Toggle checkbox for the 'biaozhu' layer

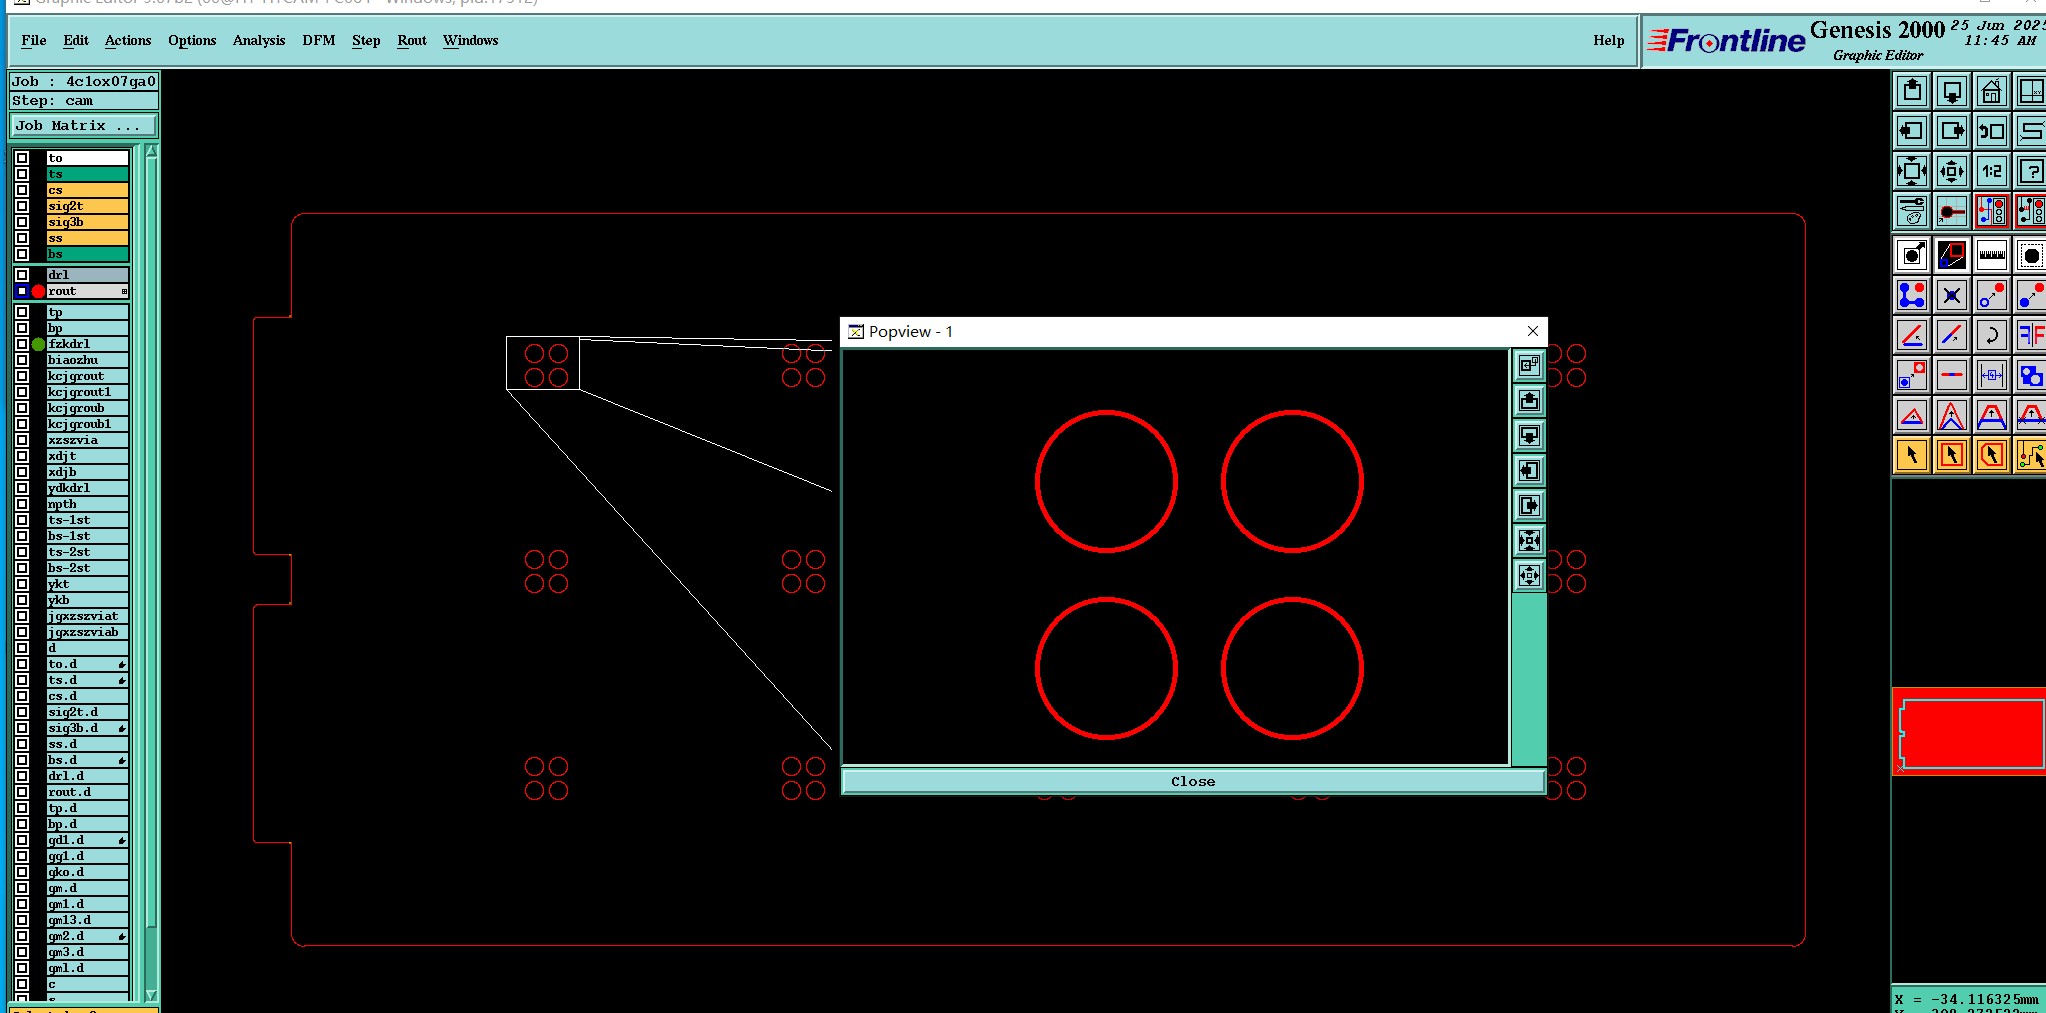tap(22, 360)
